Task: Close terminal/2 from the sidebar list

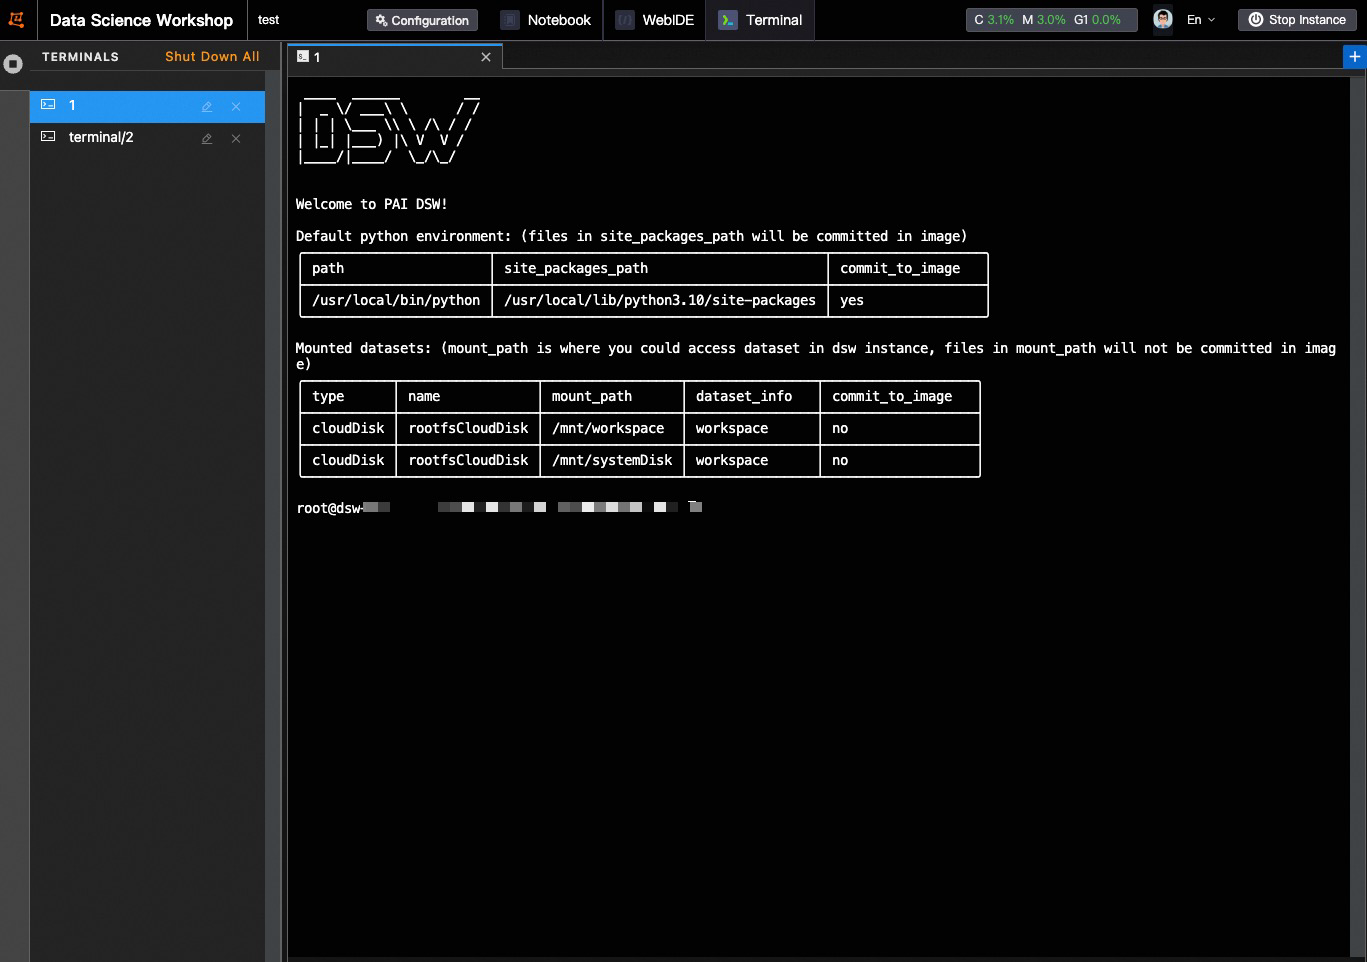Action: click(x=236, y=138)
